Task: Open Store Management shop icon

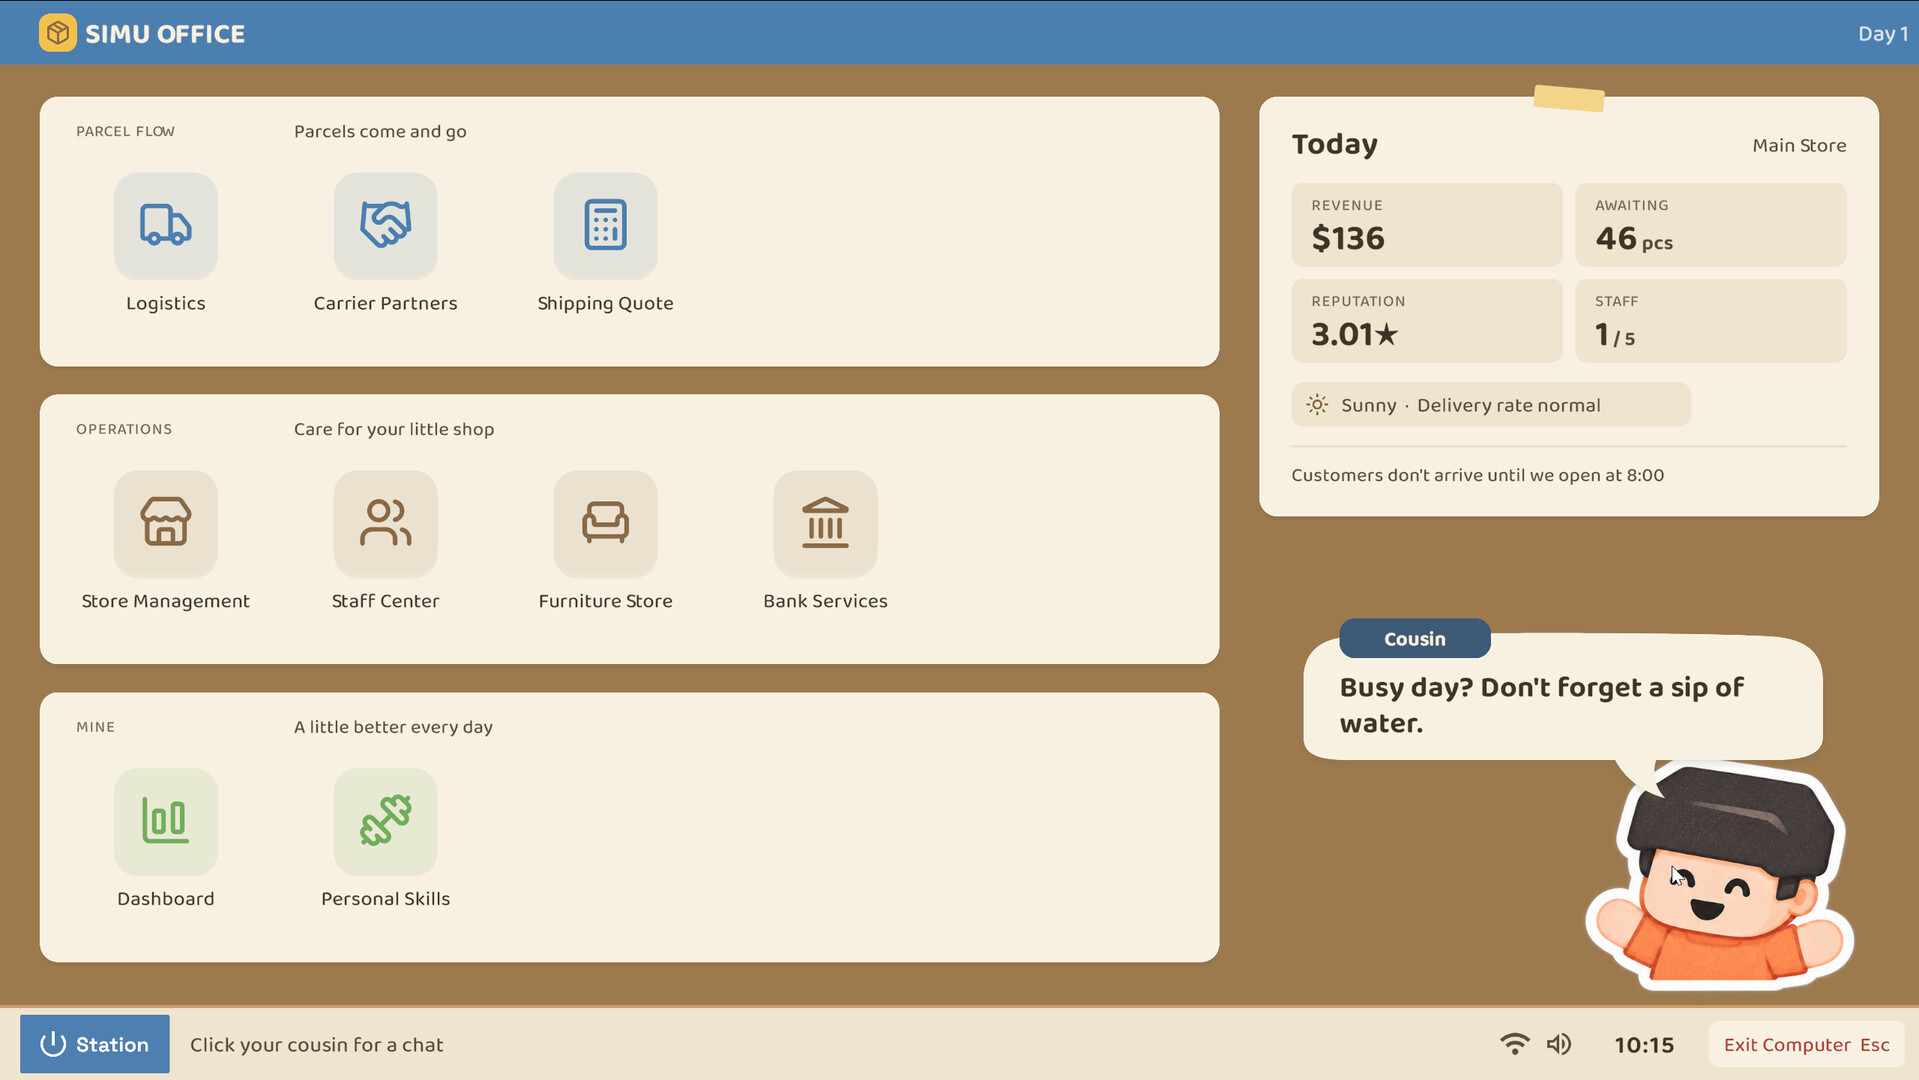Action: (x=166, y=523)
